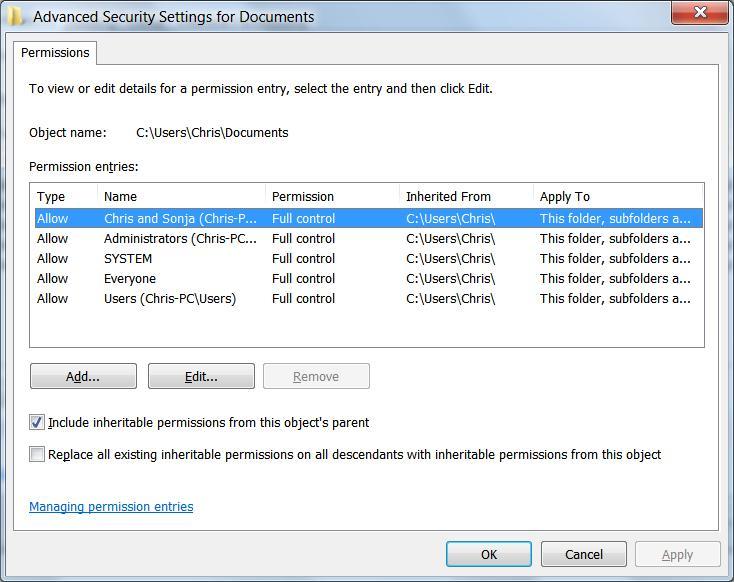
Task: Select the Users (Chris-PC\Users) entry
Action: point(170,298)
